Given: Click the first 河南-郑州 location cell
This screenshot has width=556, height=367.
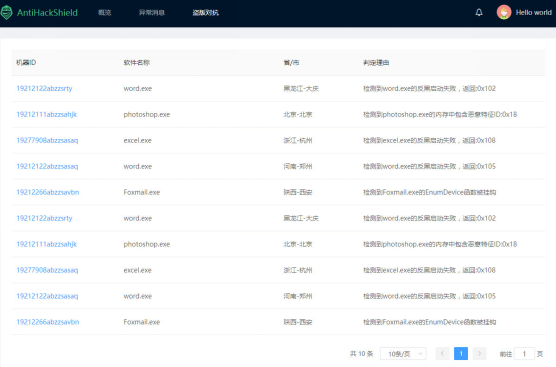Looking at the screenshot, I should click(x=298, y=166).
